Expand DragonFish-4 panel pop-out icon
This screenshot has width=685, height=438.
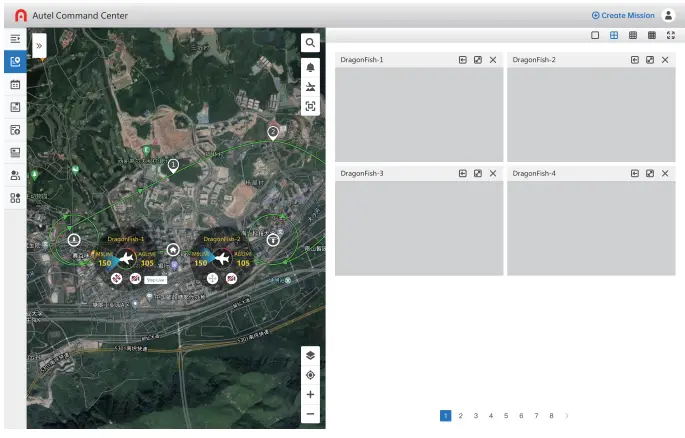point(650,173)
